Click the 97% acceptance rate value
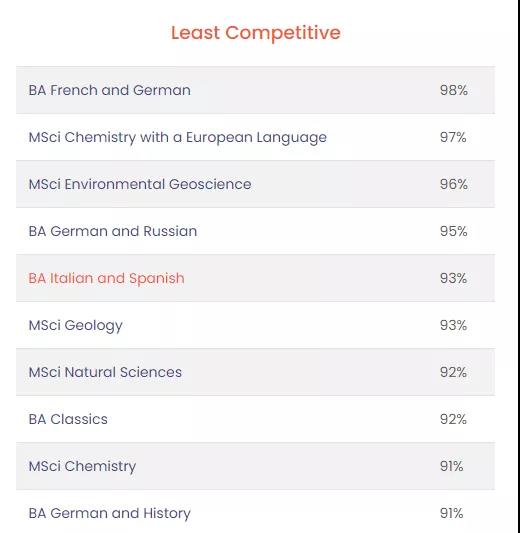The height and width of the screenshot is (533, 520). coord(453,137)
